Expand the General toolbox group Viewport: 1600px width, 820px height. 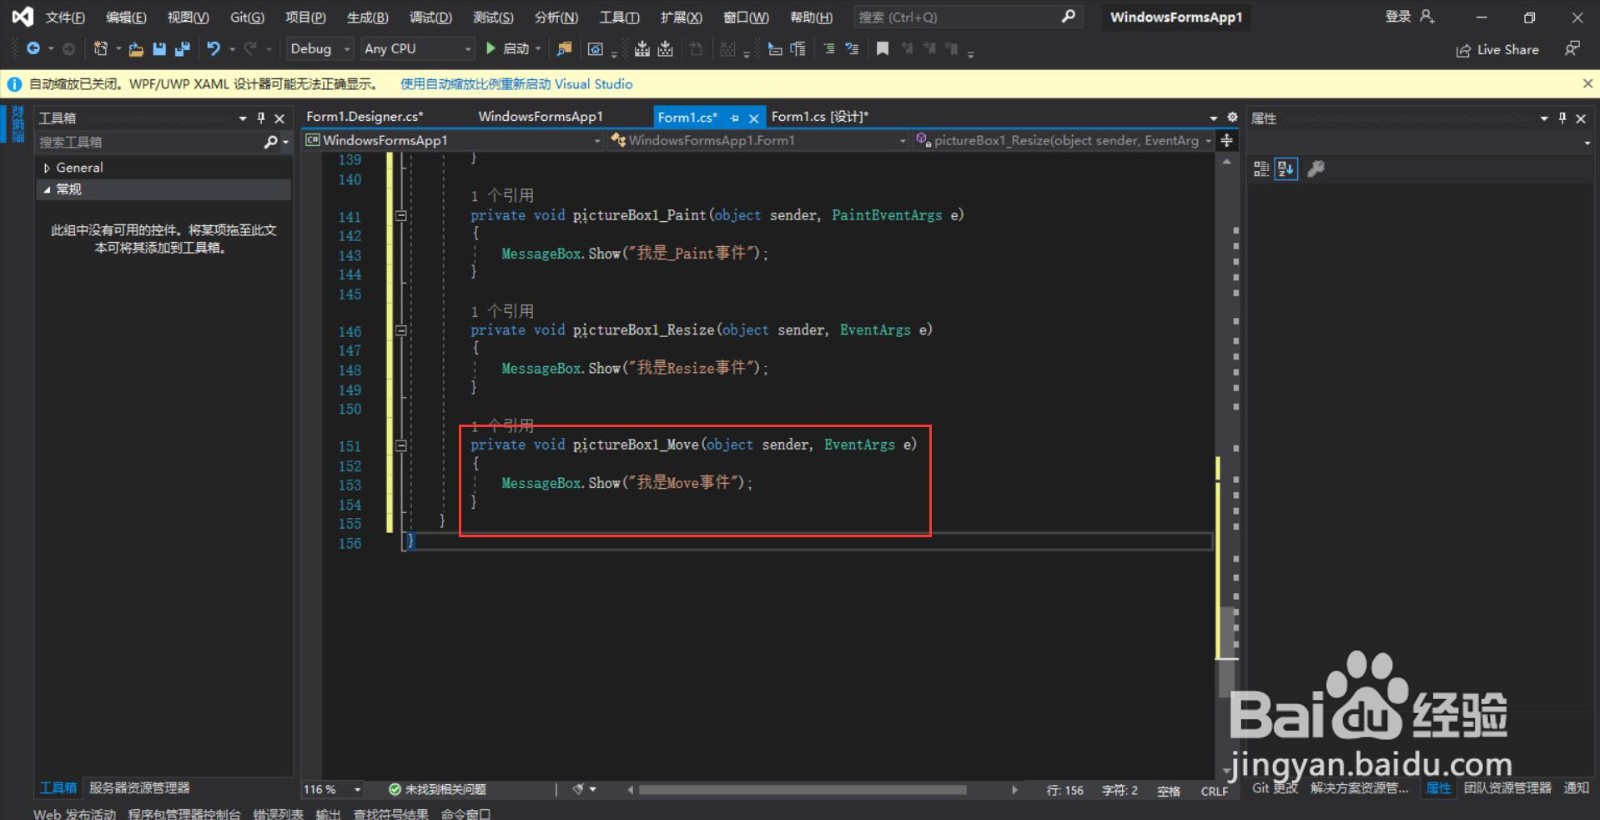[47, 168]
